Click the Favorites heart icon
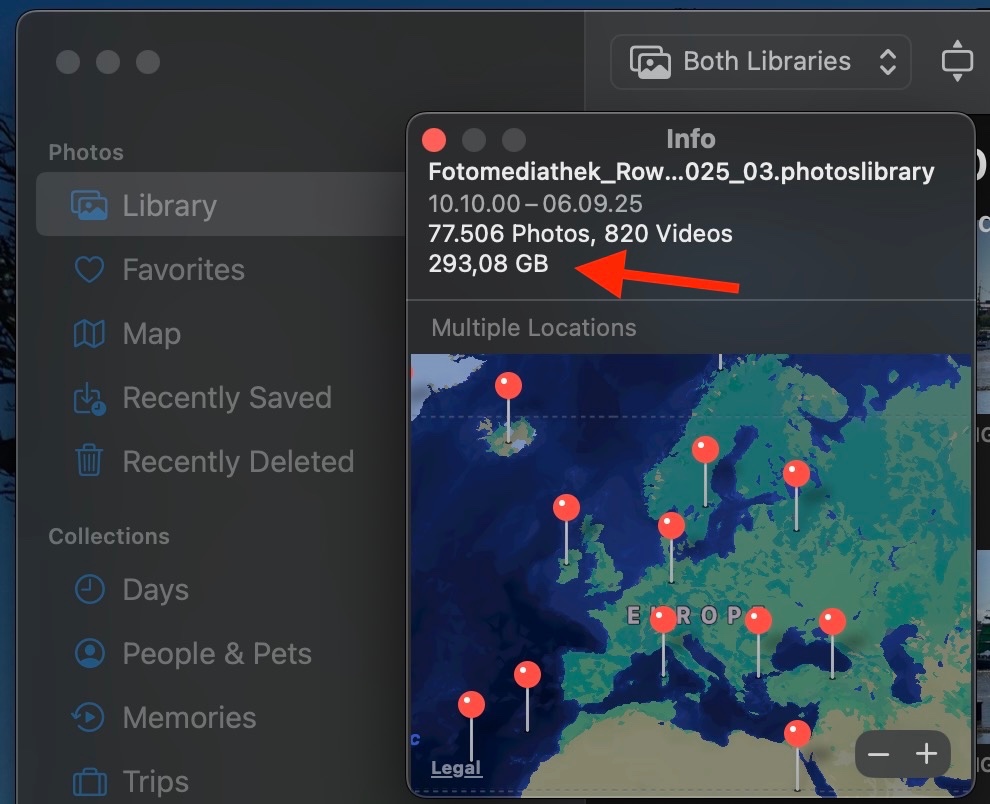 pos(89,270)
